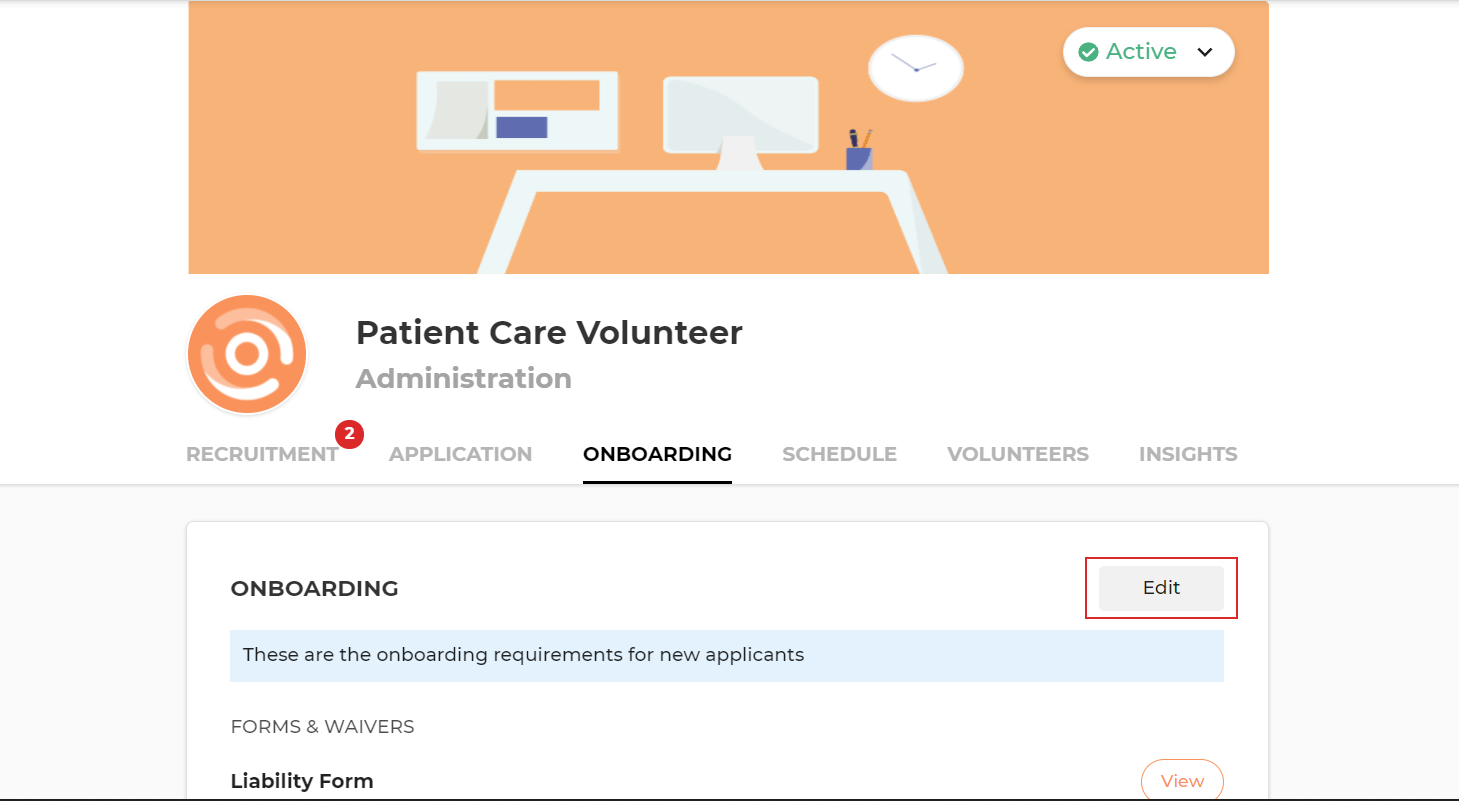The image size is (1459, 801).
Task: Click the Administration department subtitle
Action: click(464, 379)
